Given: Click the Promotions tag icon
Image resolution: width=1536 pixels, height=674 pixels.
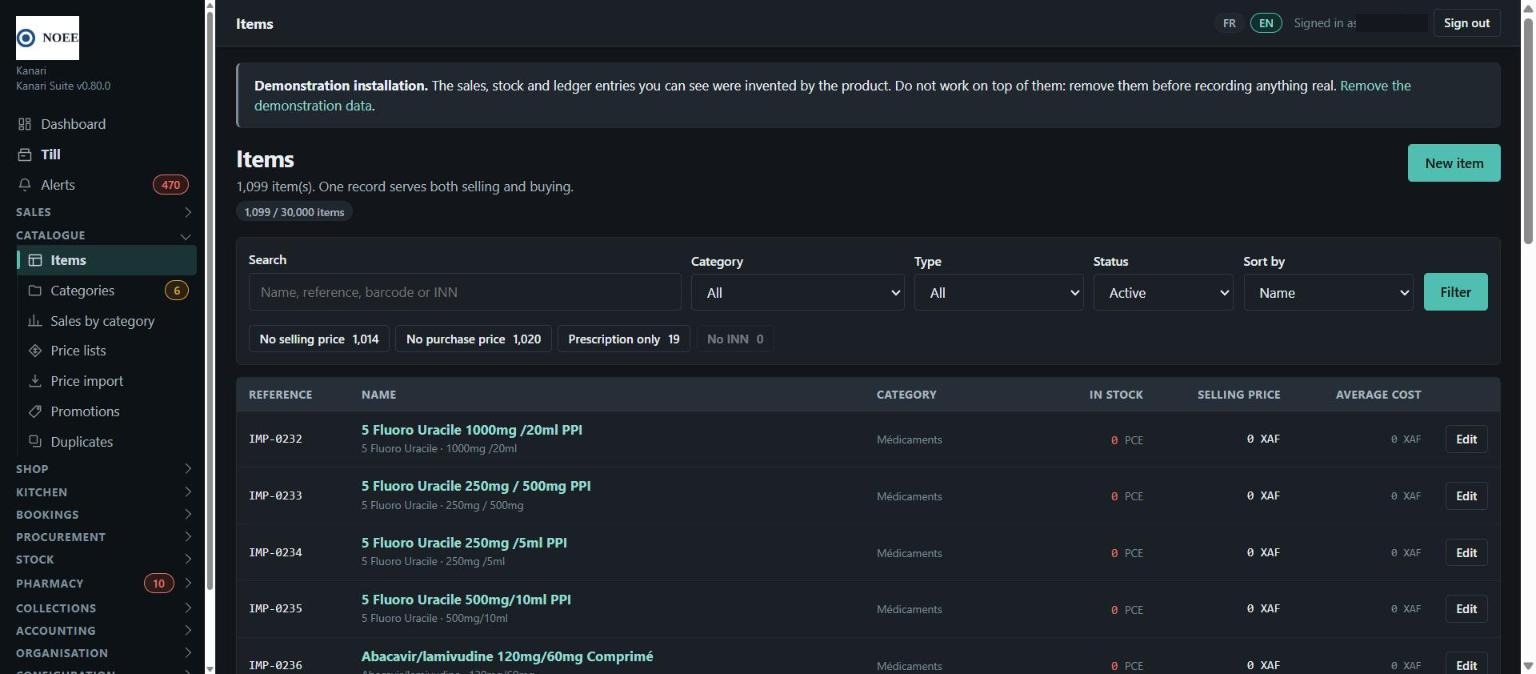Looking at the screenshot, I should 35,411.
